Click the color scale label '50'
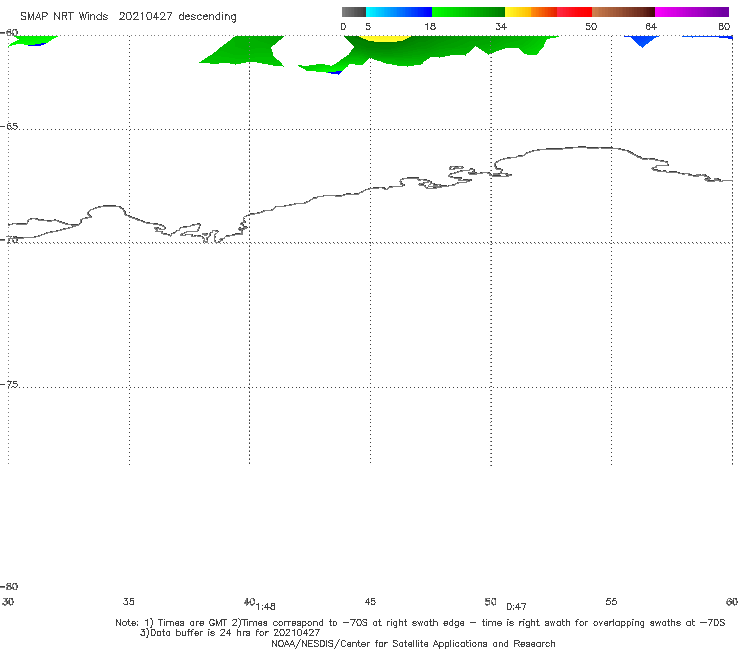This screenshot has width=740, height=650. click(591, 27)
